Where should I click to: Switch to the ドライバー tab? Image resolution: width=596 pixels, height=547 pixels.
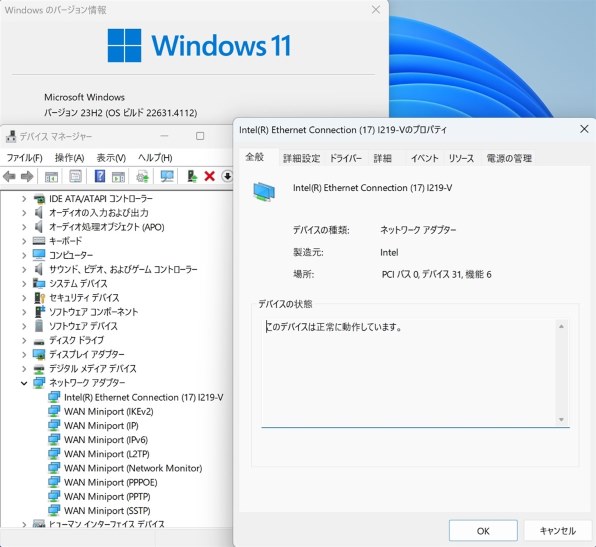point(346,159)
